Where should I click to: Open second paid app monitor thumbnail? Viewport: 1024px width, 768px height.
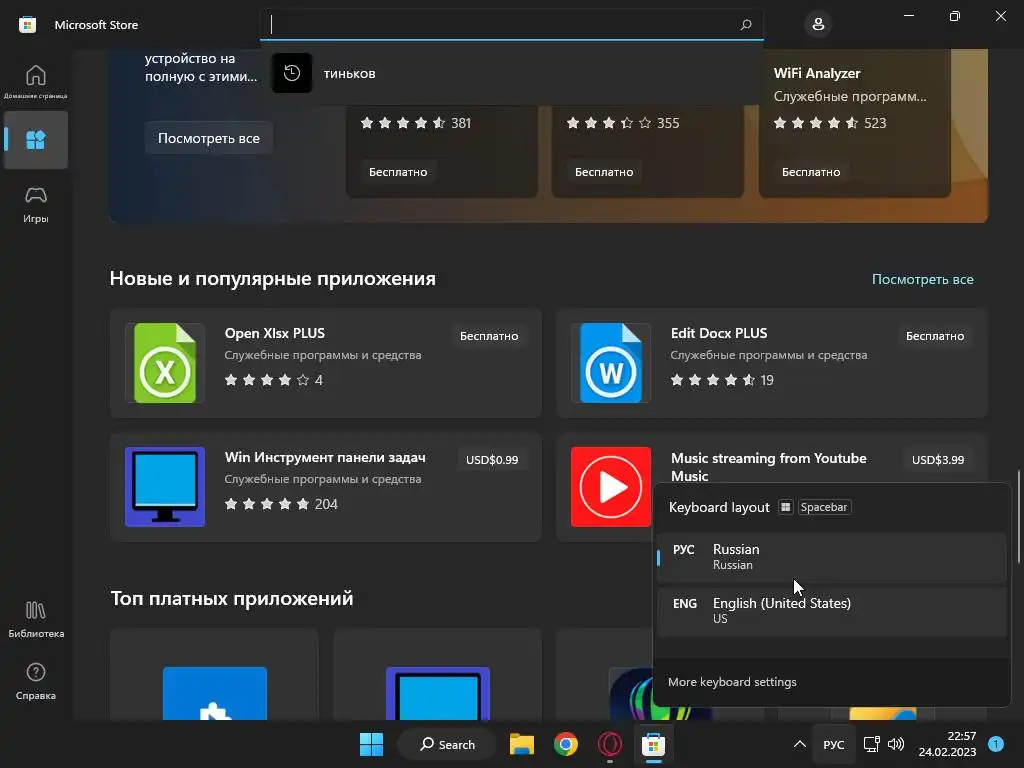pyautogui.click(x=438, y=692)
